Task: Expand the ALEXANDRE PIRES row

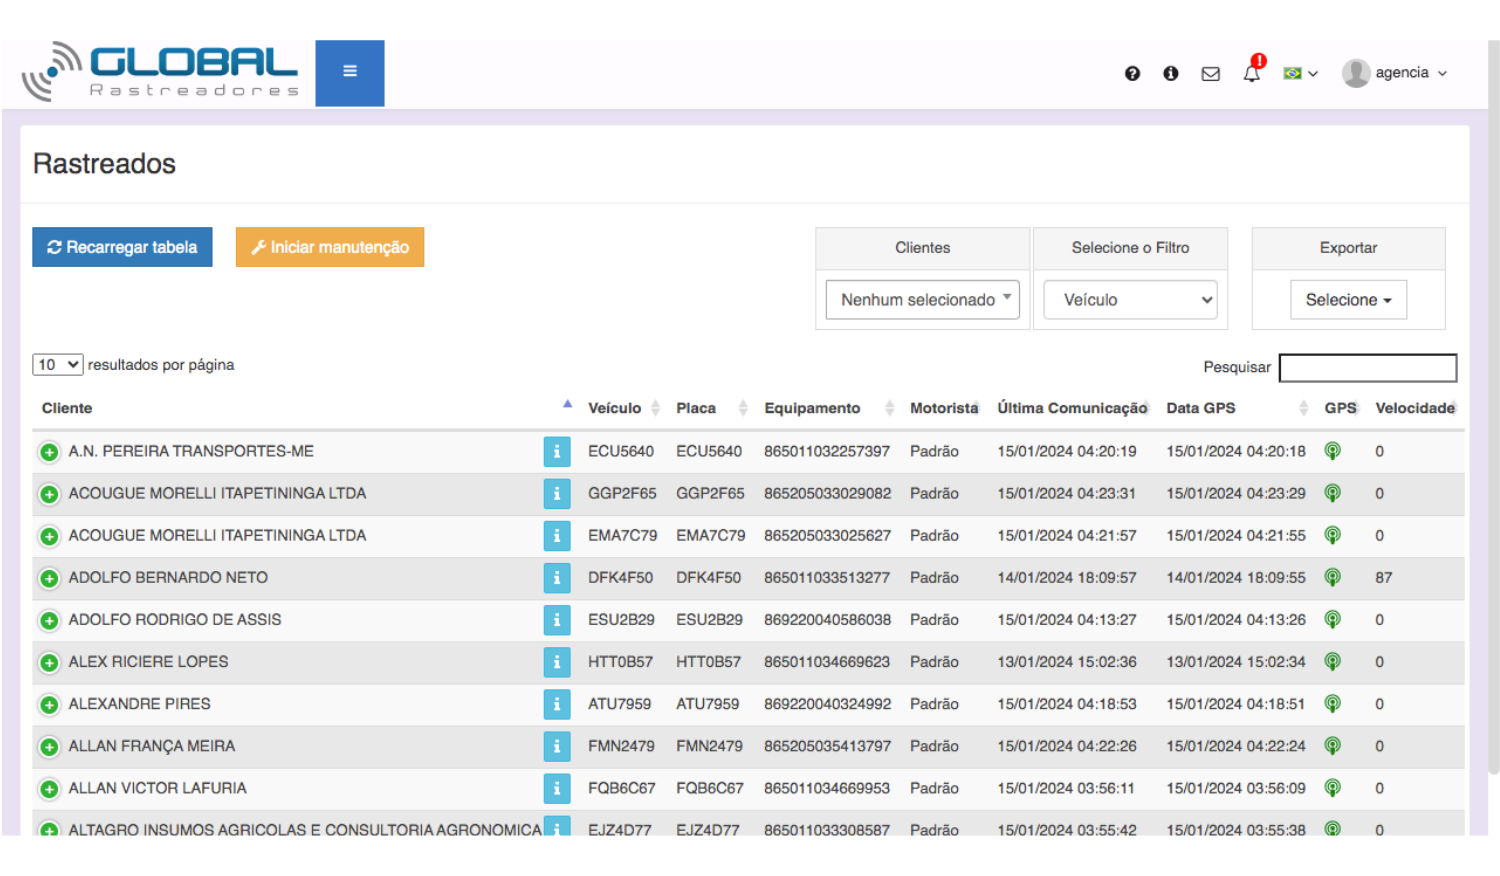Action: coord(49,705)
